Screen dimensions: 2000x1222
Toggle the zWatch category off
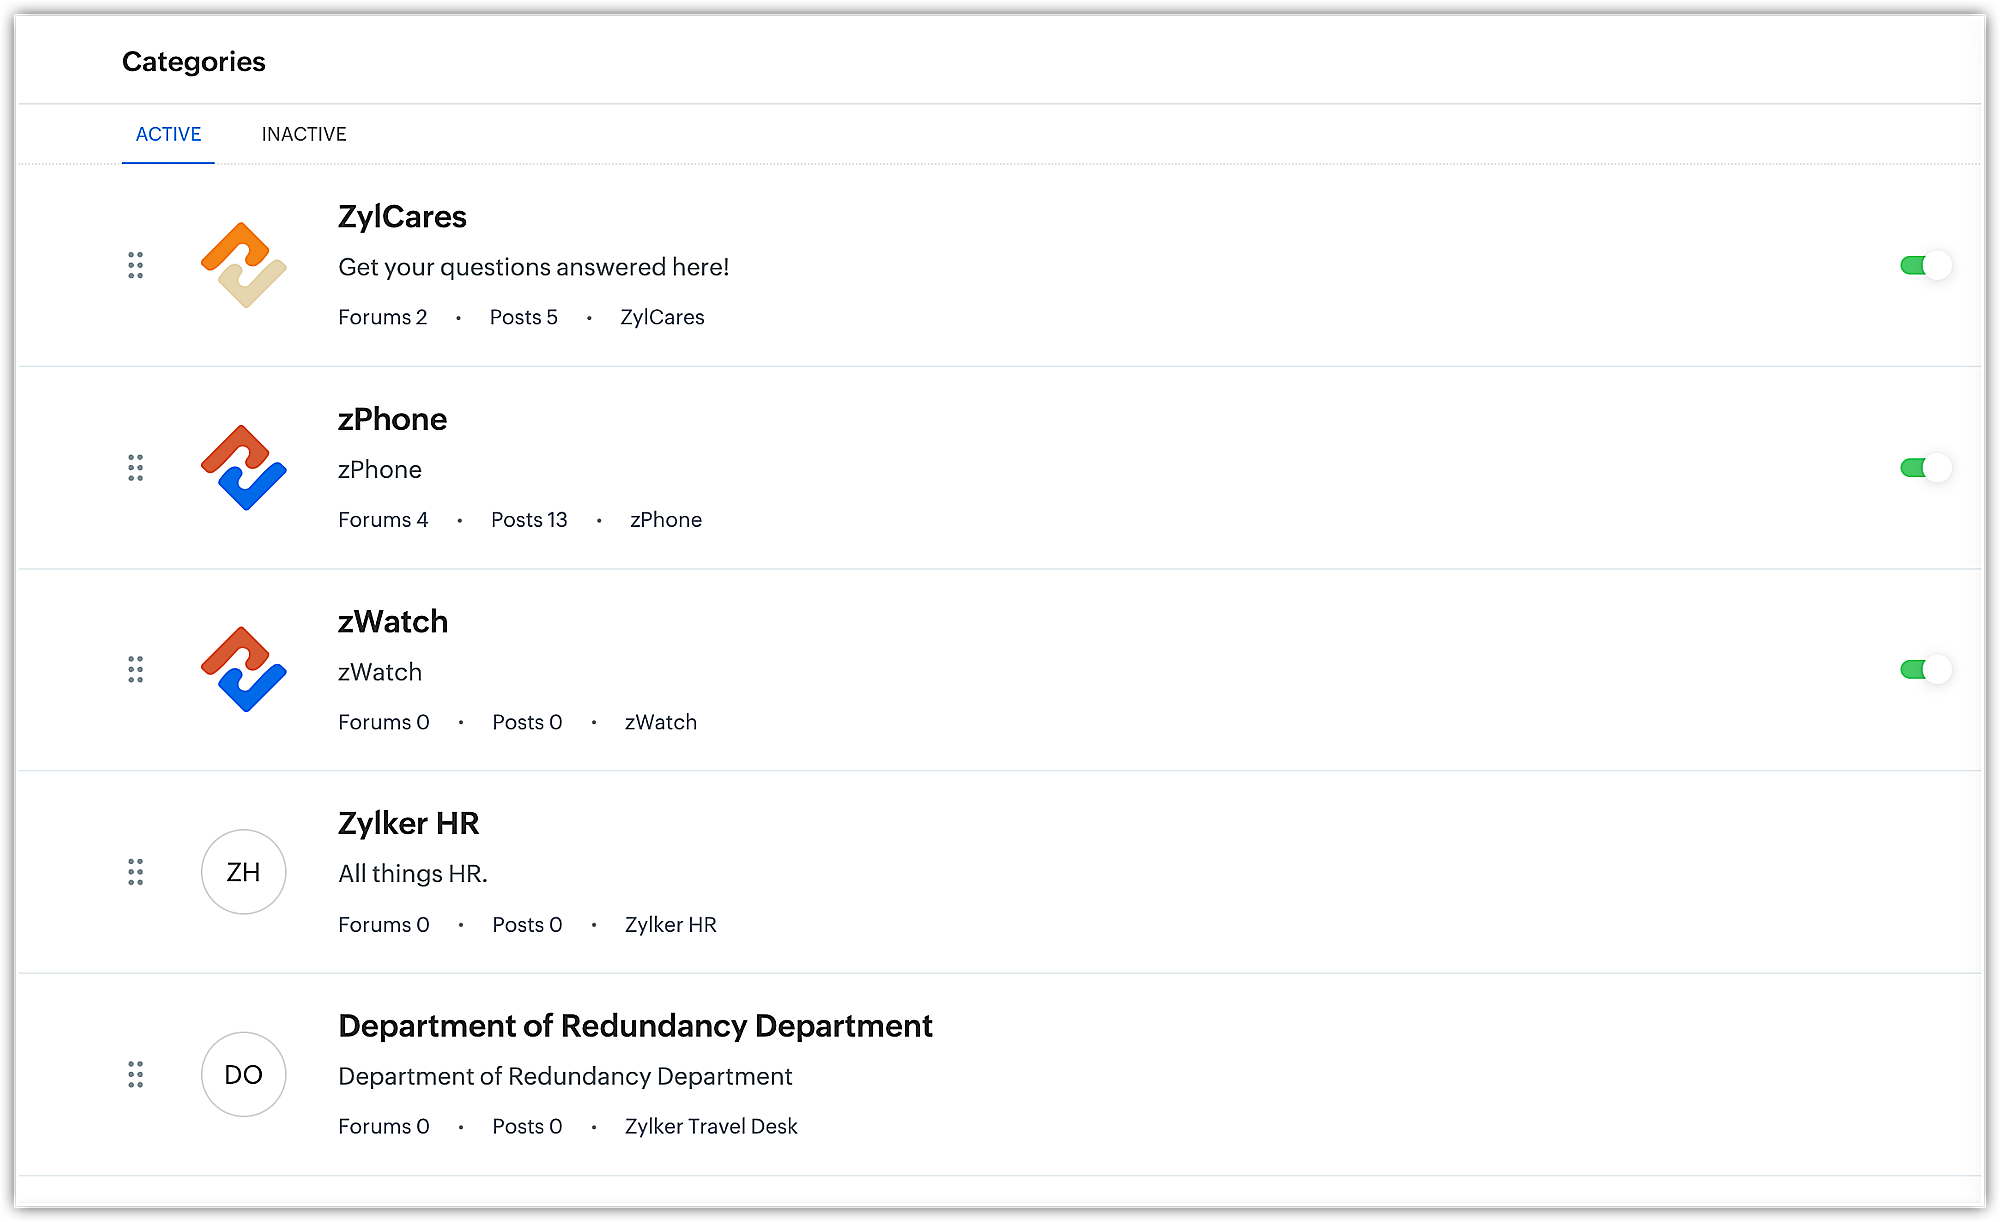click(1925, 669)
